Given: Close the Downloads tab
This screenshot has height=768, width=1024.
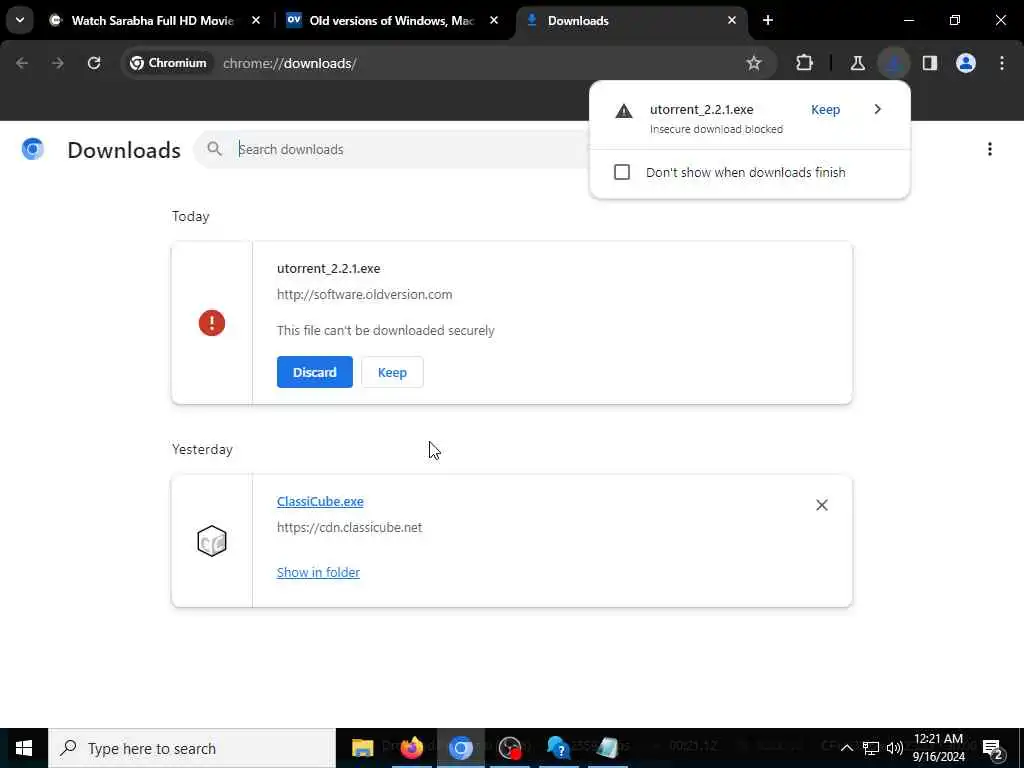Looking at the screenshot, I should 731,21.
